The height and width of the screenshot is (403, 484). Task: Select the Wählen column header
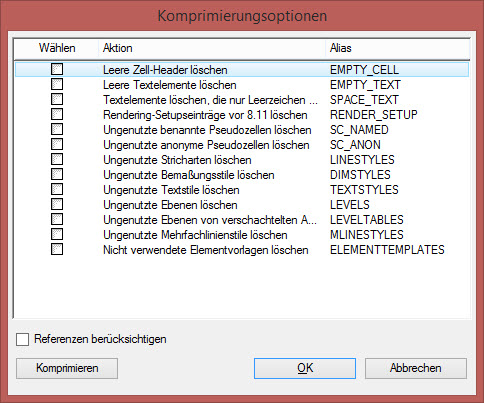[x=57, y=48]
